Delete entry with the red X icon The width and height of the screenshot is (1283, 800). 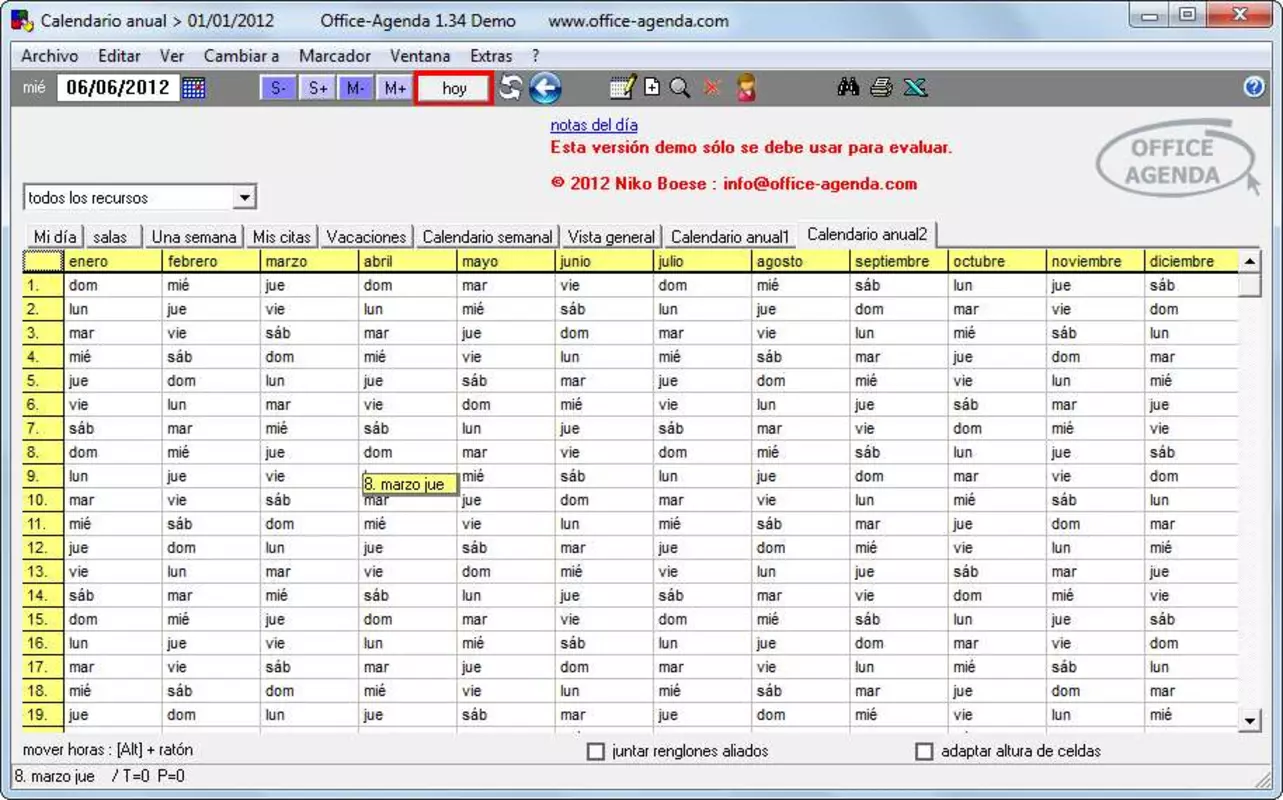[712, 88]
